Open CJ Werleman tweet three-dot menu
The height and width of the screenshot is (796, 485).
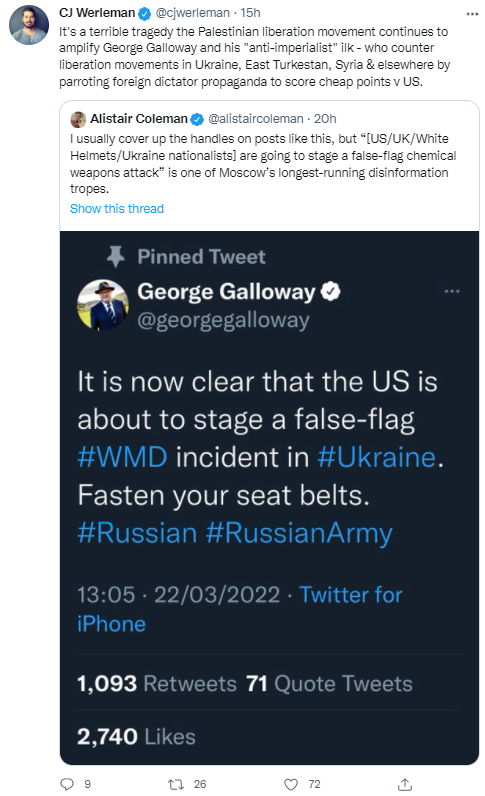pos(472,14)
